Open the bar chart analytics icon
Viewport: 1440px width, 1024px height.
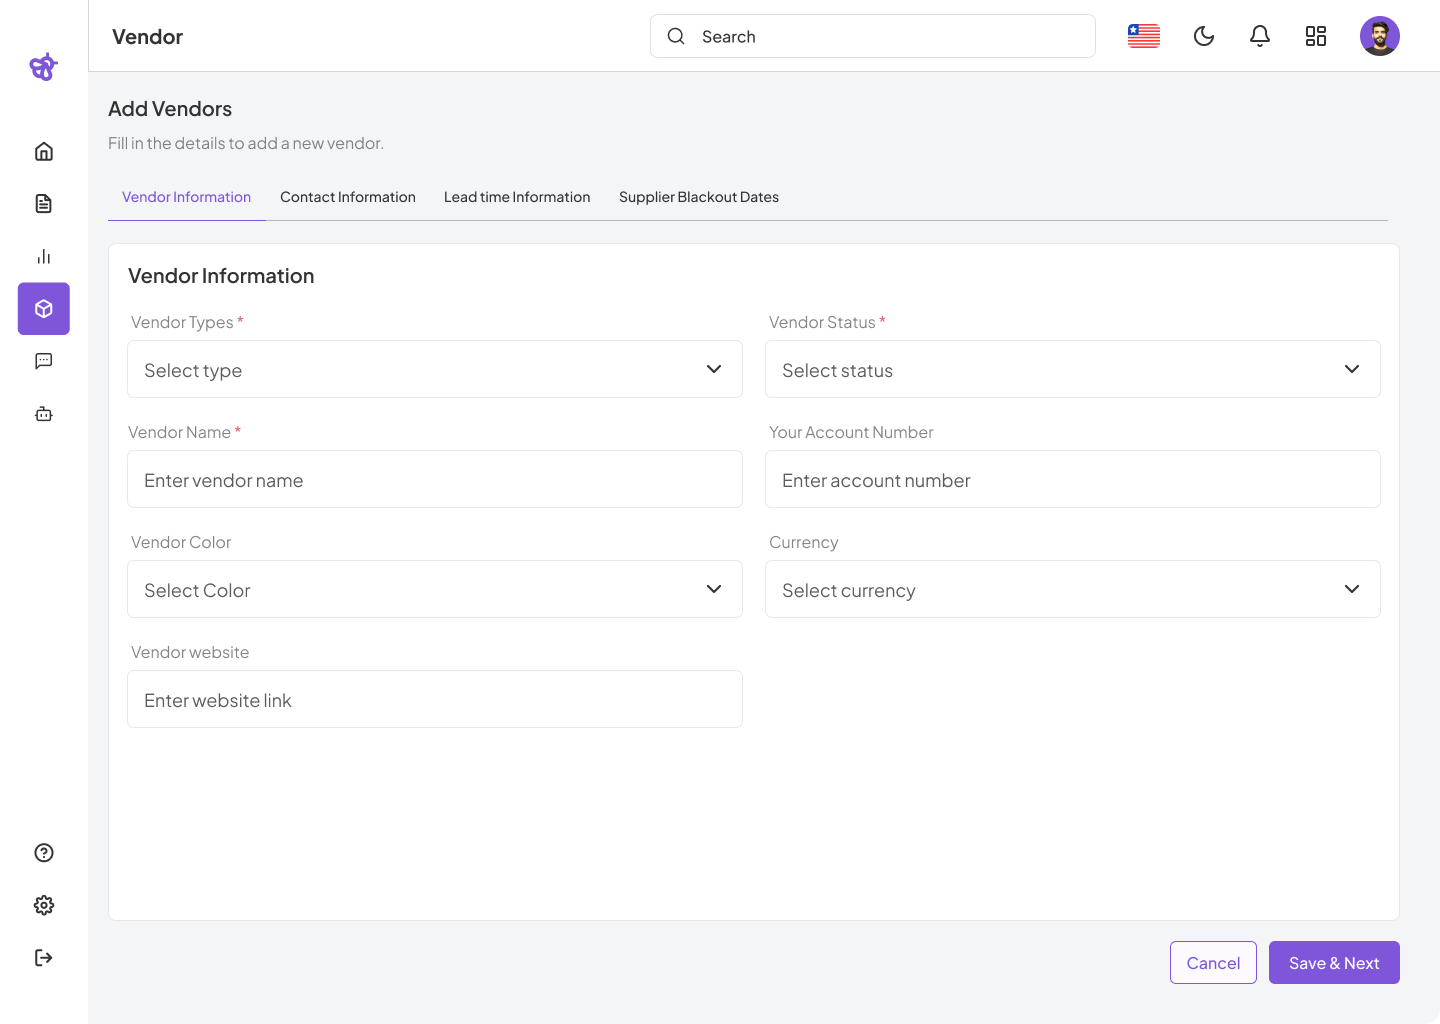coord(44,257)
